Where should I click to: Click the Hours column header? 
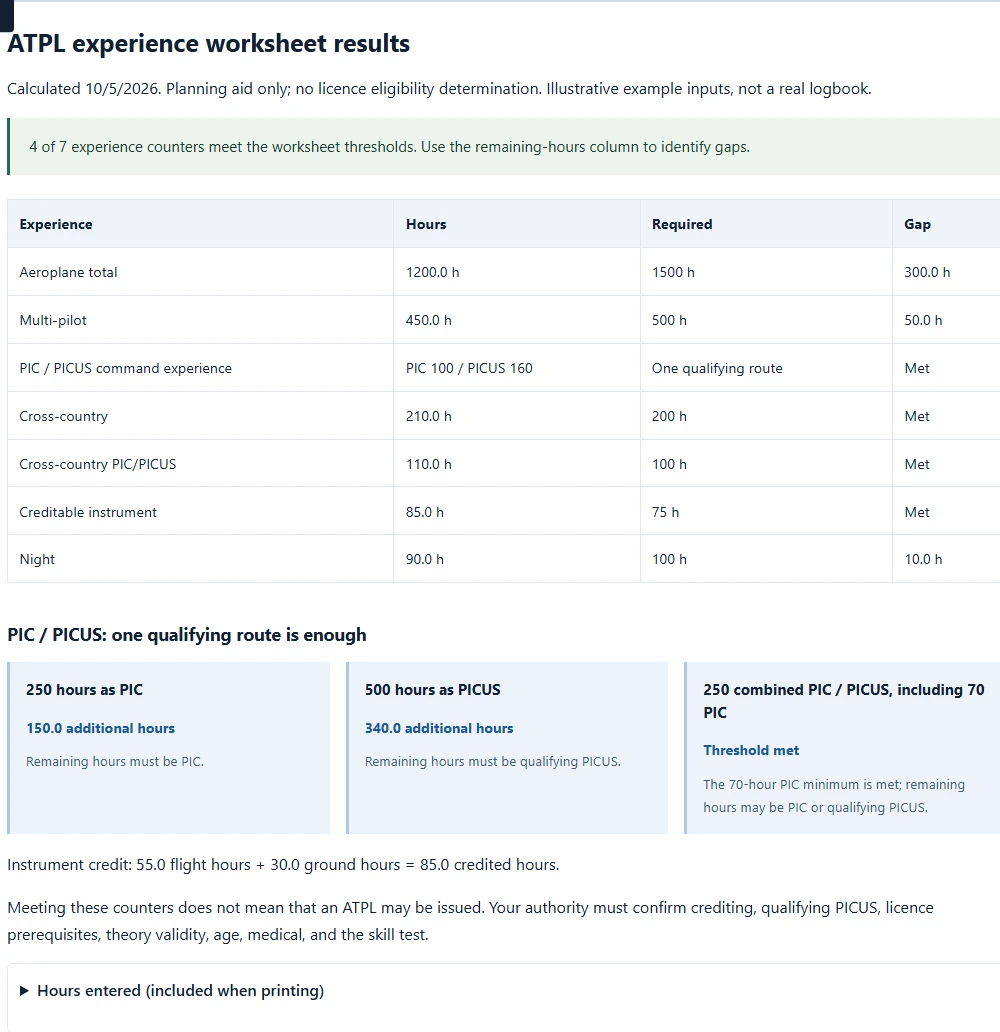426,224
